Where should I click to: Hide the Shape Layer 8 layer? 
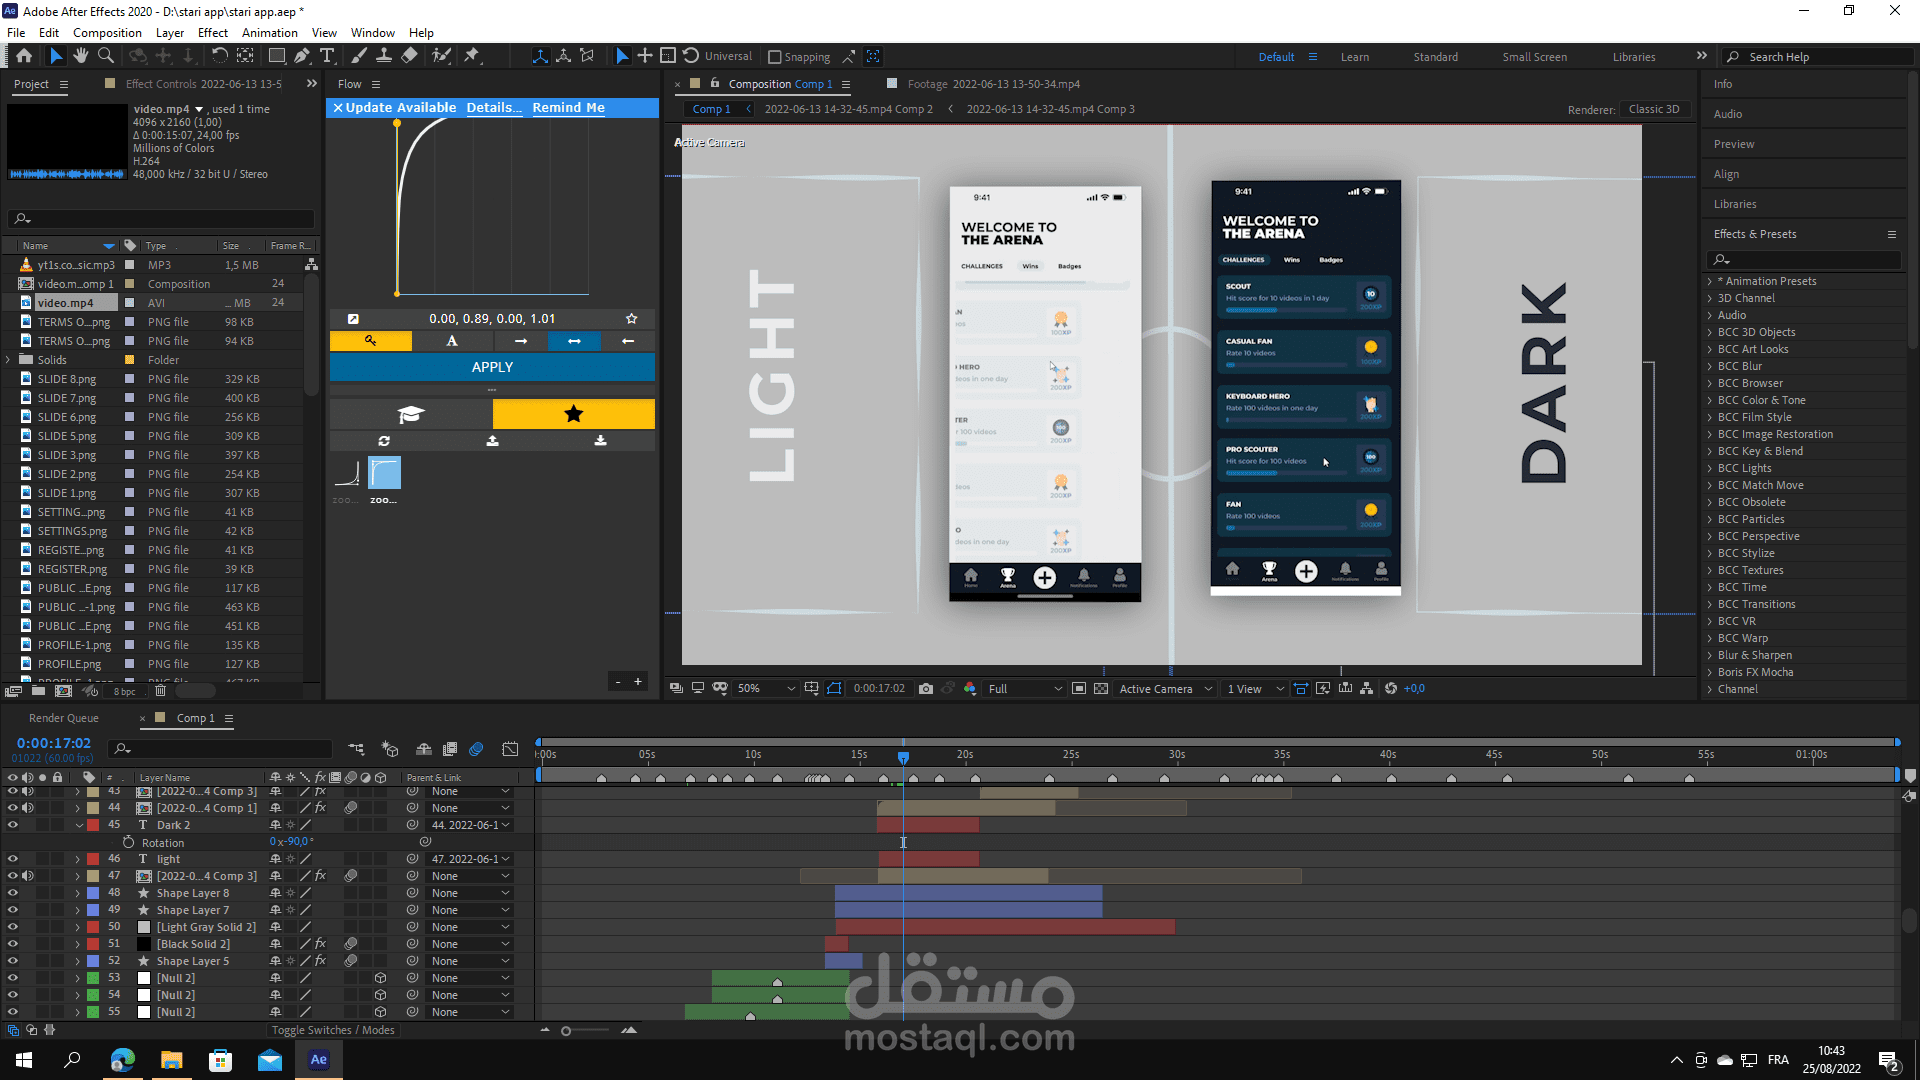[x=13, y=894]
